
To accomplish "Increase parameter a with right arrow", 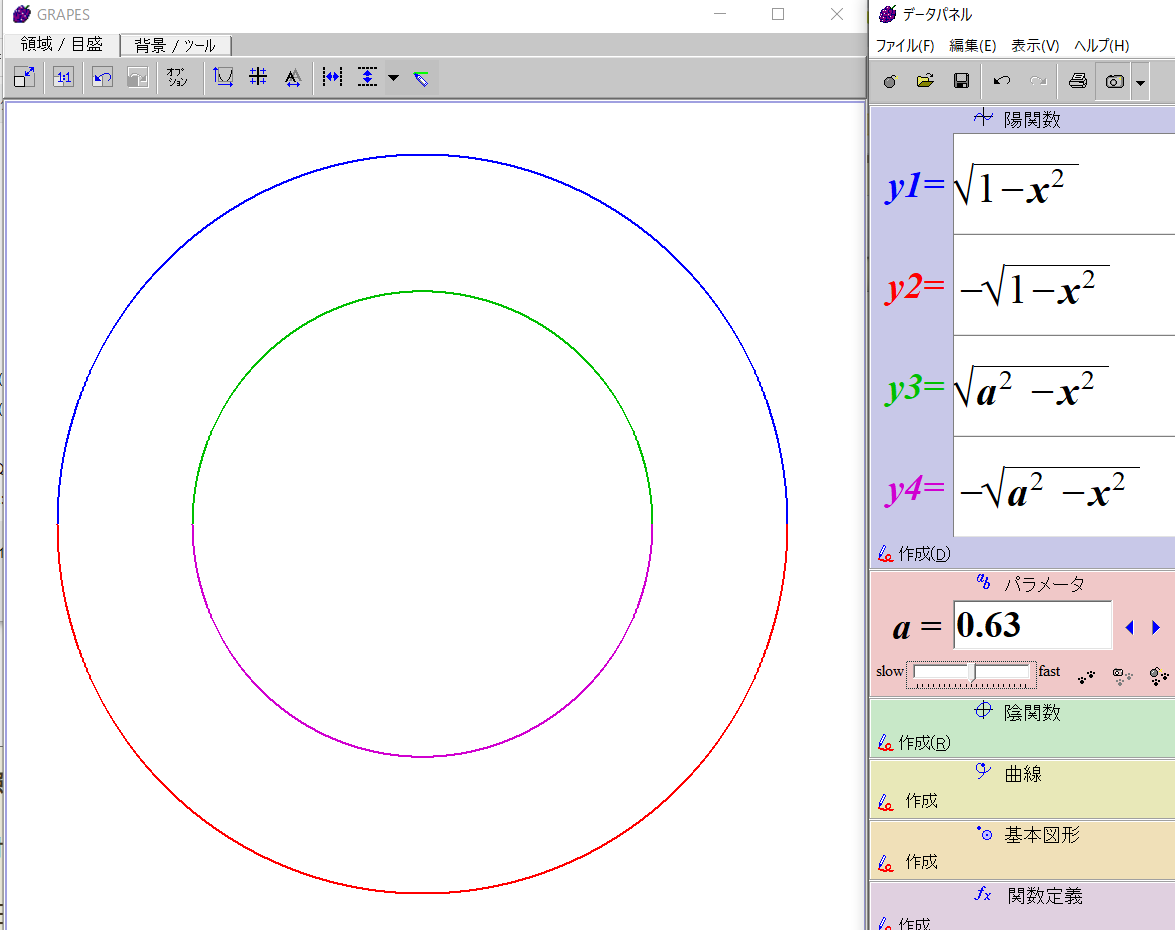I will pos(1156,627).
